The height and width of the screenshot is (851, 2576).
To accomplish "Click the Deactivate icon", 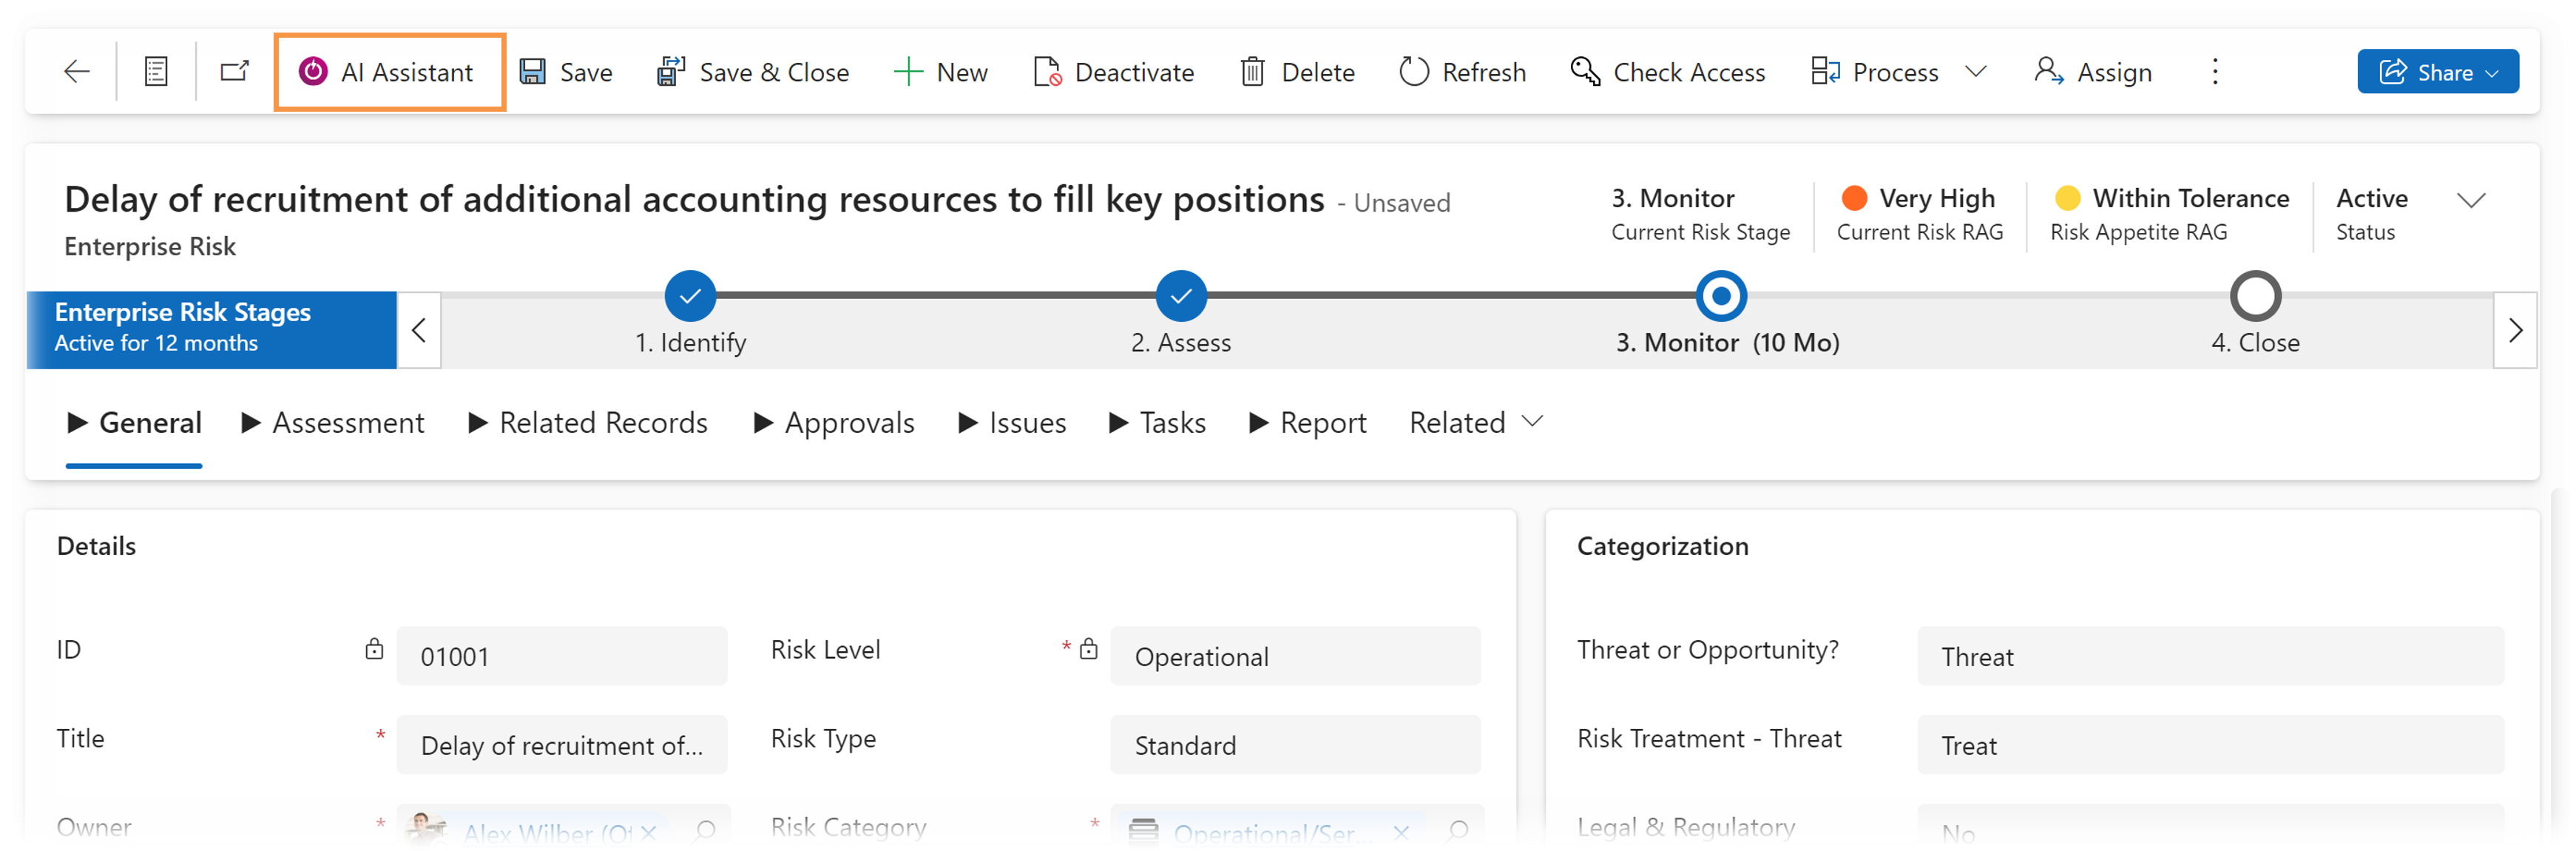I will tap(1048, 70).
